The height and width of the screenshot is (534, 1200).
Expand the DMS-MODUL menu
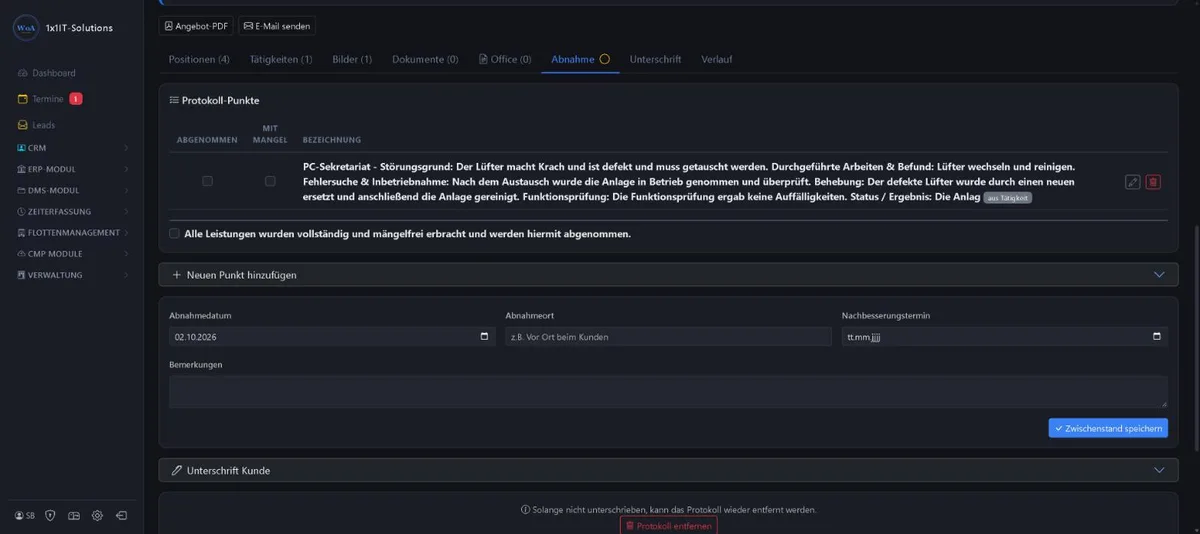click(x=72, y=190)
